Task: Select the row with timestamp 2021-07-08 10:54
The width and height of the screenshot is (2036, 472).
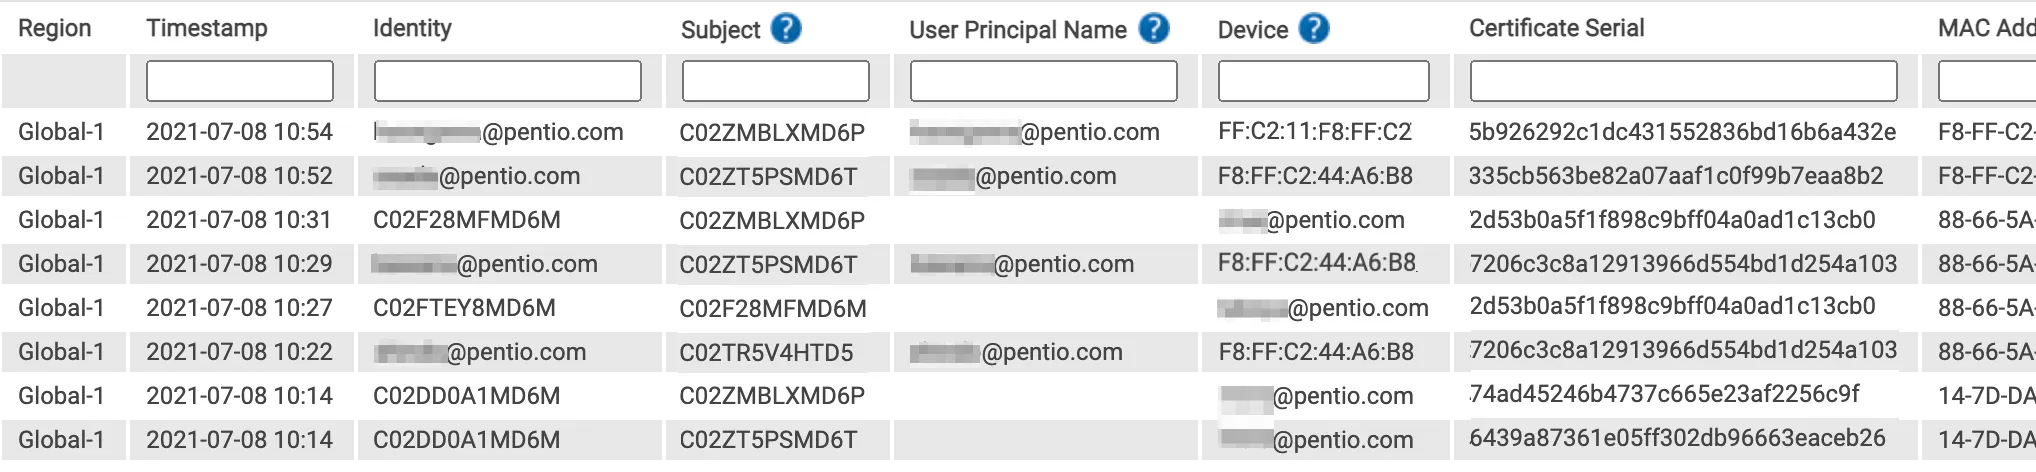Action: (1018, 132)
